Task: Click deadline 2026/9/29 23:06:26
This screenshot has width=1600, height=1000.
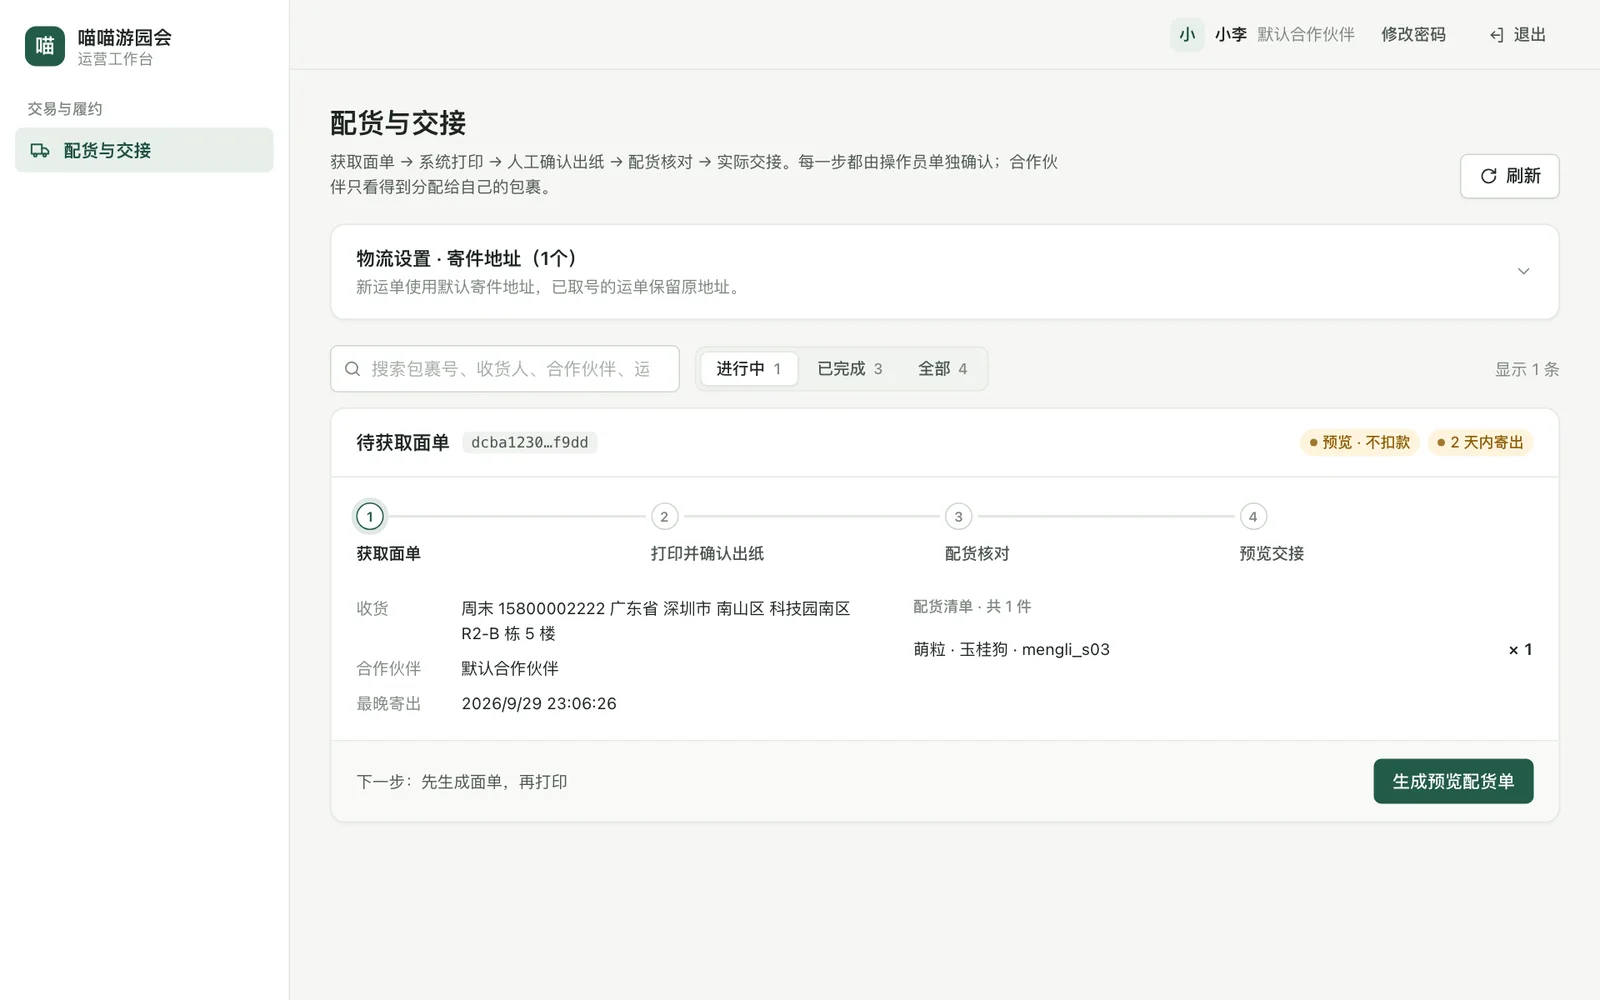Action: tap(539, 703)
